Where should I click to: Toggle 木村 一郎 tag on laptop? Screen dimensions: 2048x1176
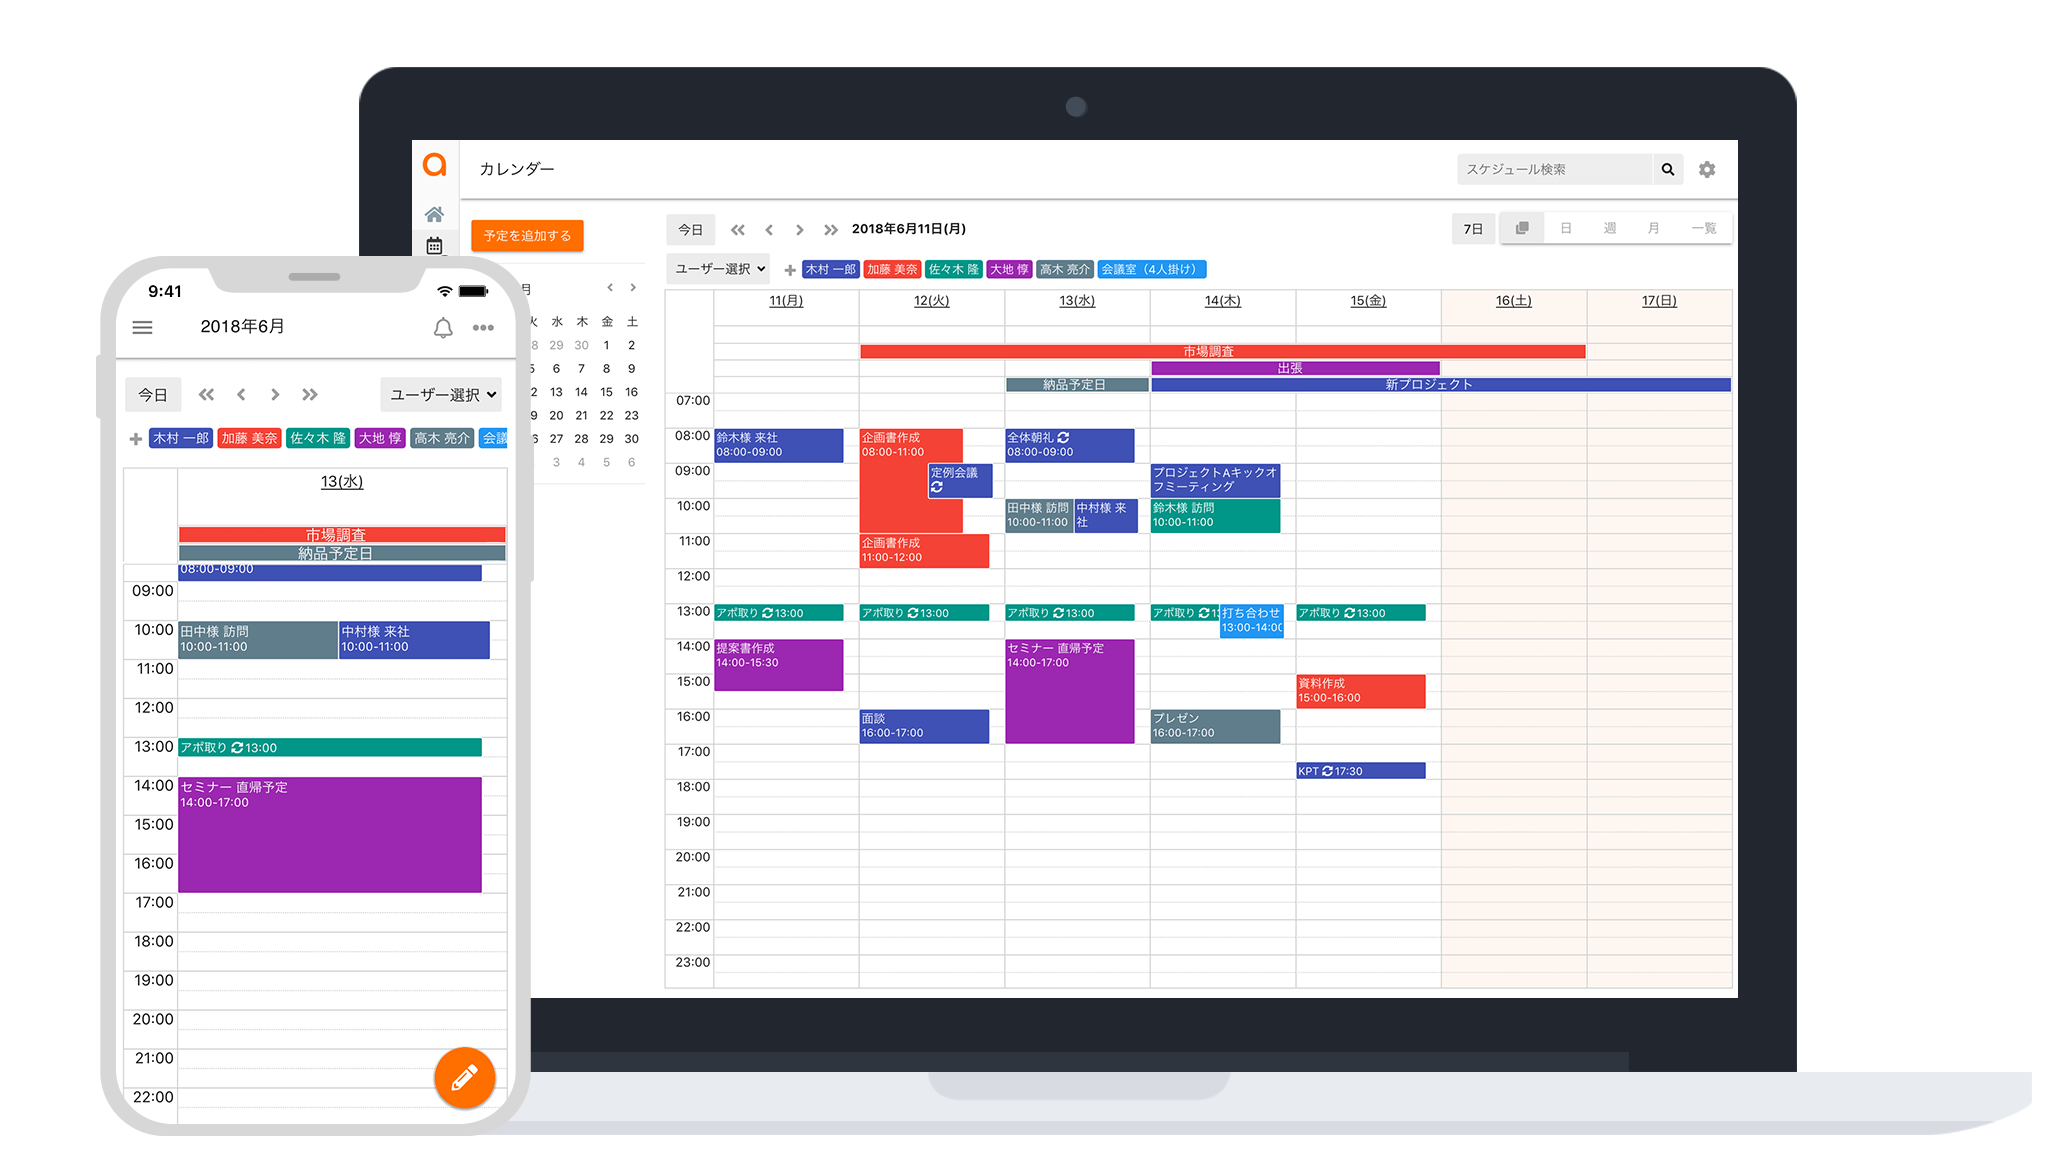[830, 270]
